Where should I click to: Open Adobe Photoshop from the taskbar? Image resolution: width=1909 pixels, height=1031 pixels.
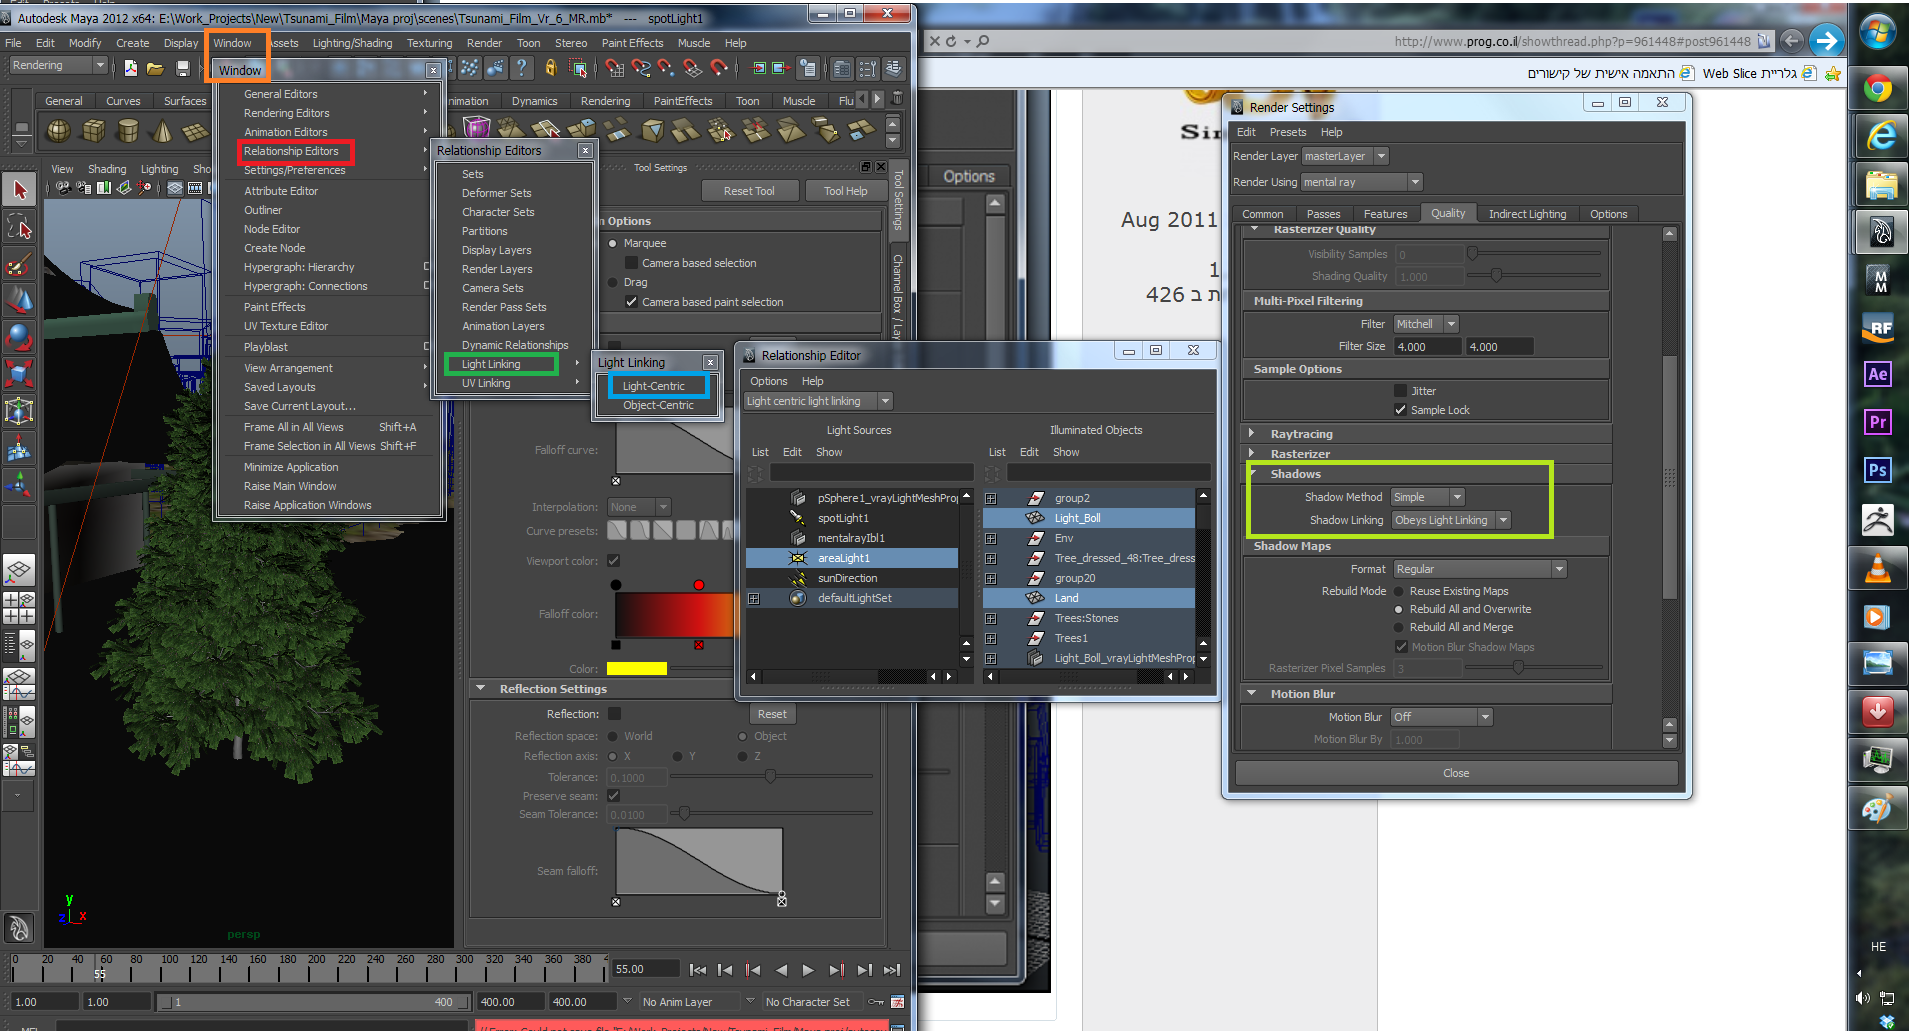pyautogui.click(x=1877, y=470)
